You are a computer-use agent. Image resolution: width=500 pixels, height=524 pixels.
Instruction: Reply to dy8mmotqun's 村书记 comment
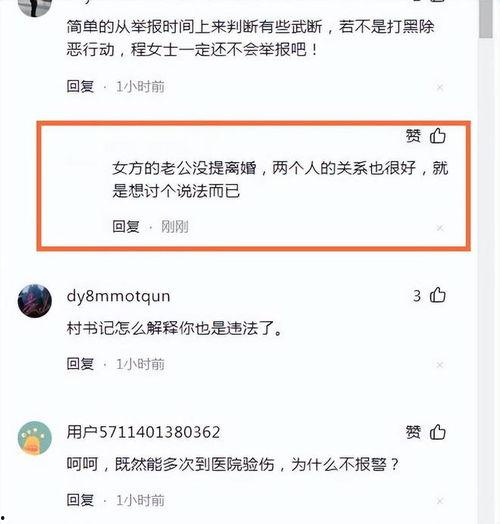tap(80, 364)
